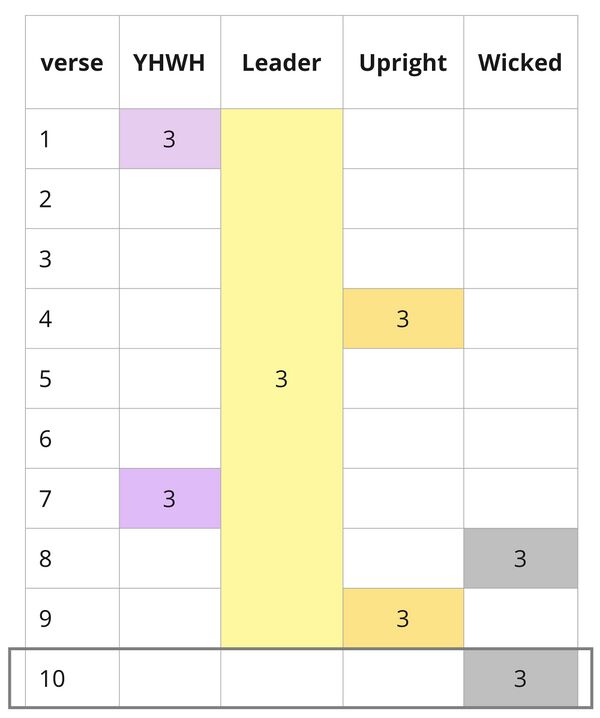Select the verse number 5 cell

[72, 379]
